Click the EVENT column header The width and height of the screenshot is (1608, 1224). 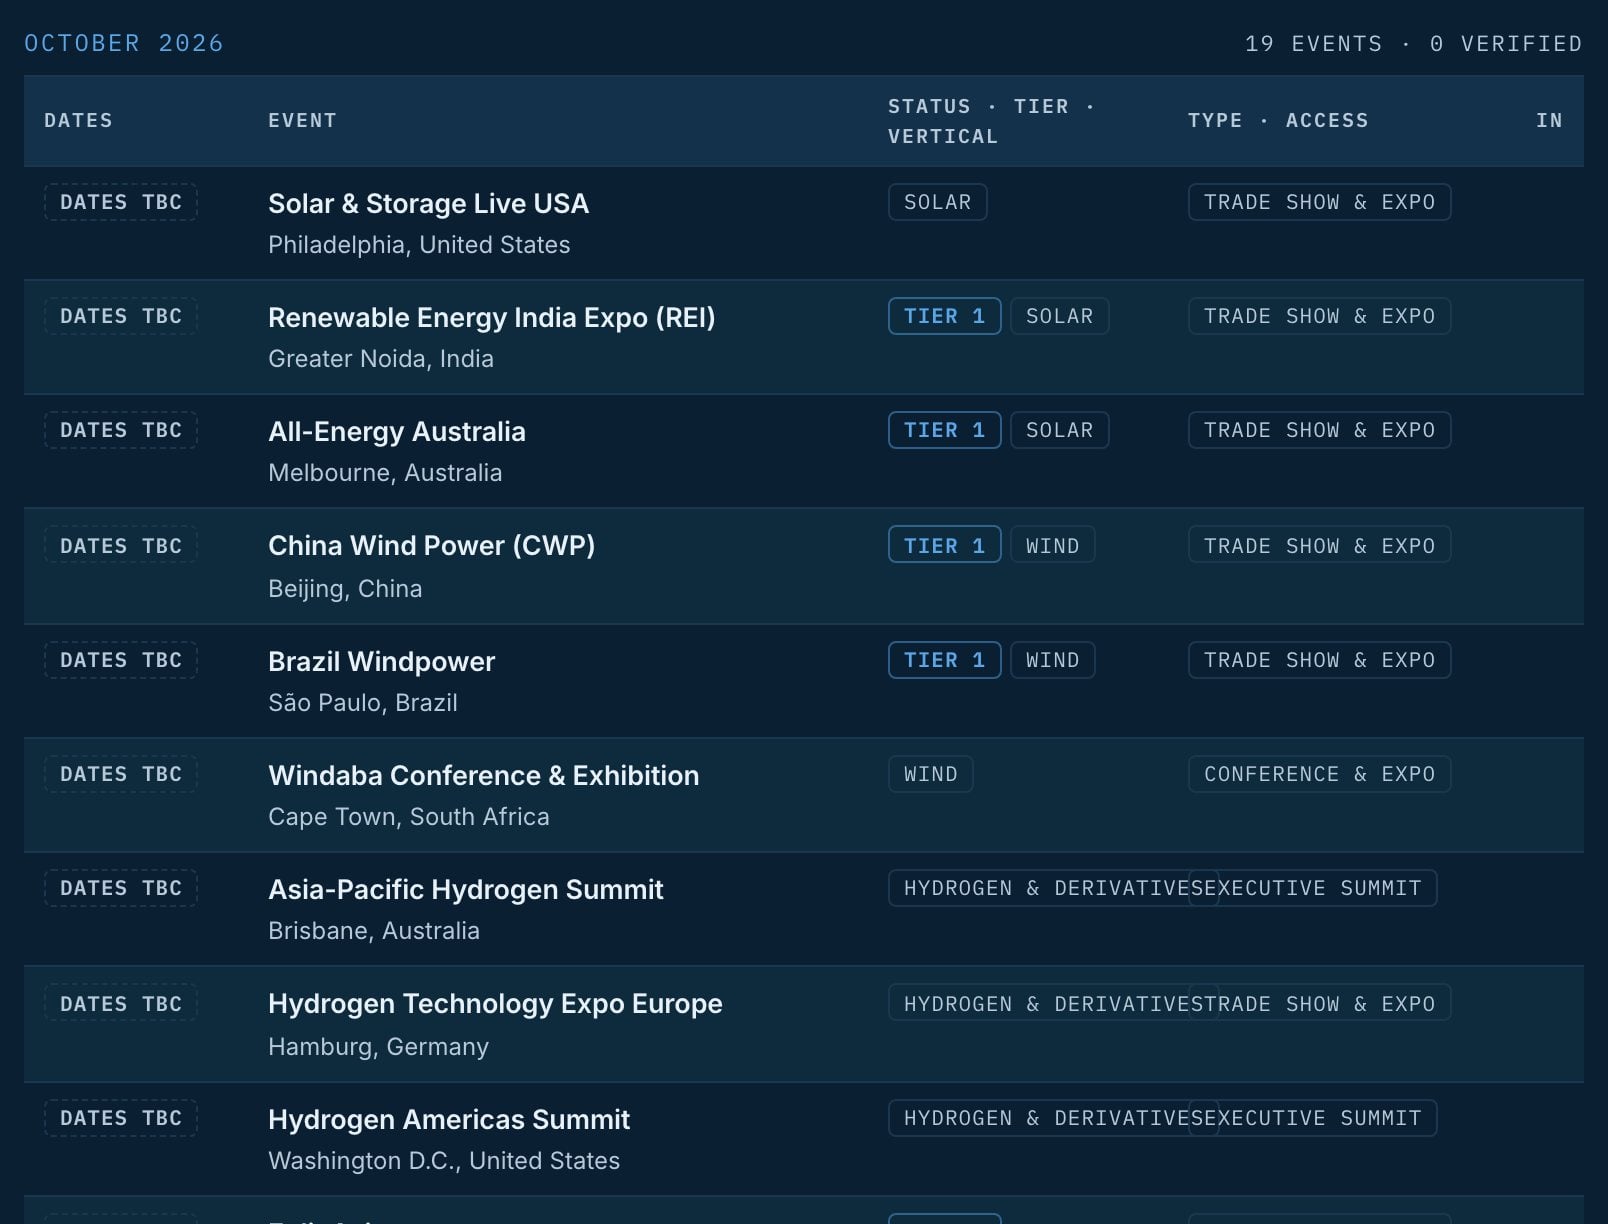click(x=302, y=121)
